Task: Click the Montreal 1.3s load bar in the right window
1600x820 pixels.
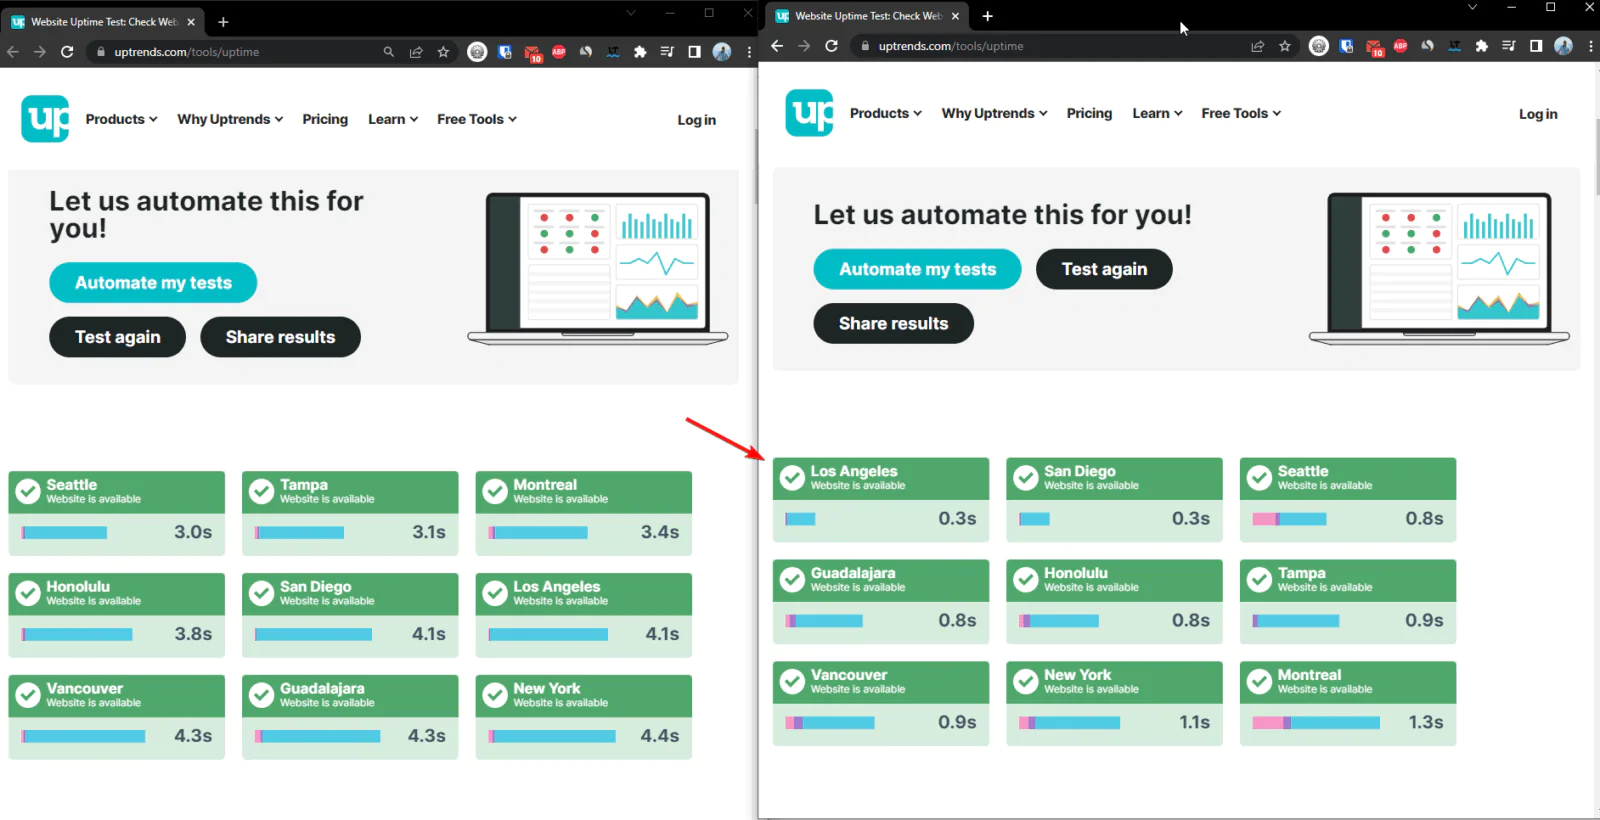Action: click(x=1316, y=723)
